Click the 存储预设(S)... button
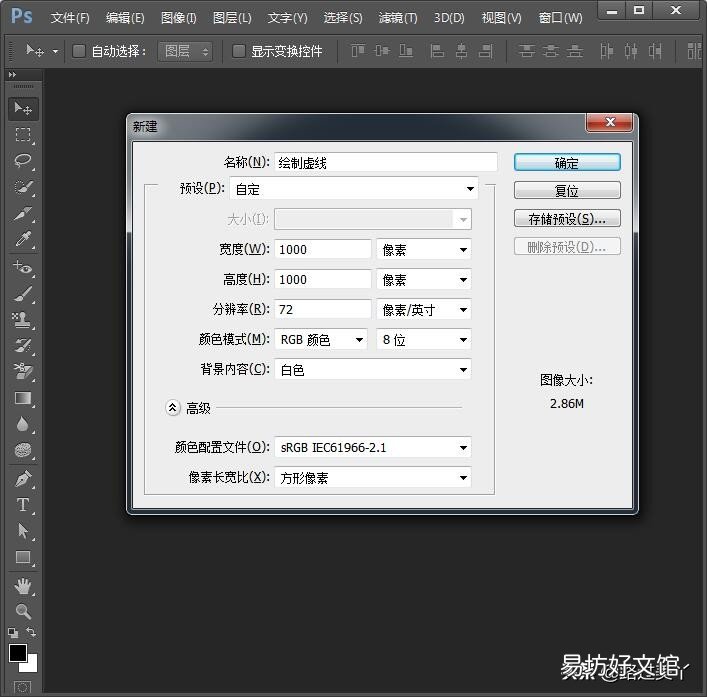This screenshot has height=697, width=707. click(567, 219)
